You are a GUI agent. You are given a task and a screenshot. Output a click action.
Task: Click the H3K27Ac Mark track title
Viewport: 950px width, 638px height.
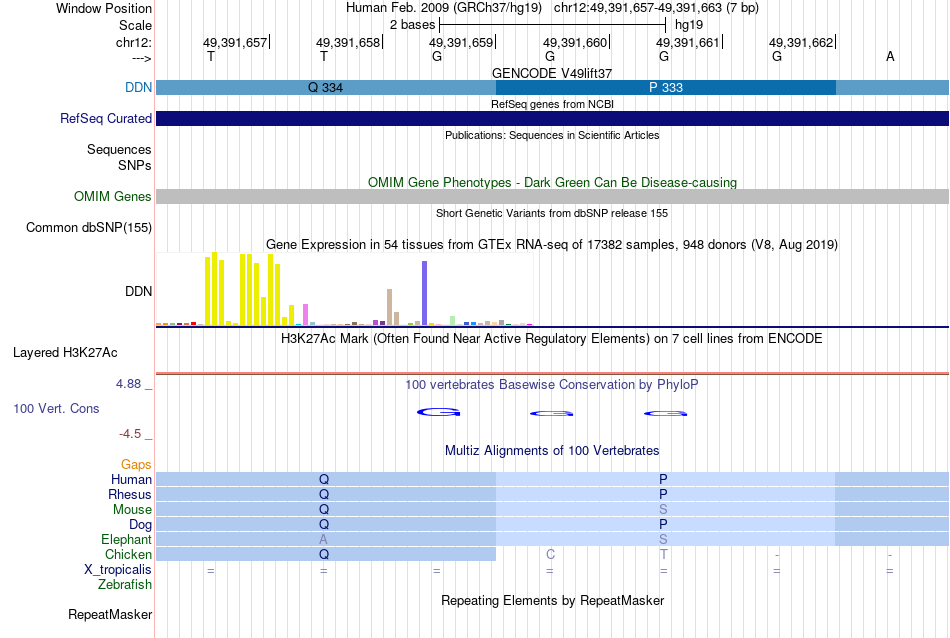point(552,338)
